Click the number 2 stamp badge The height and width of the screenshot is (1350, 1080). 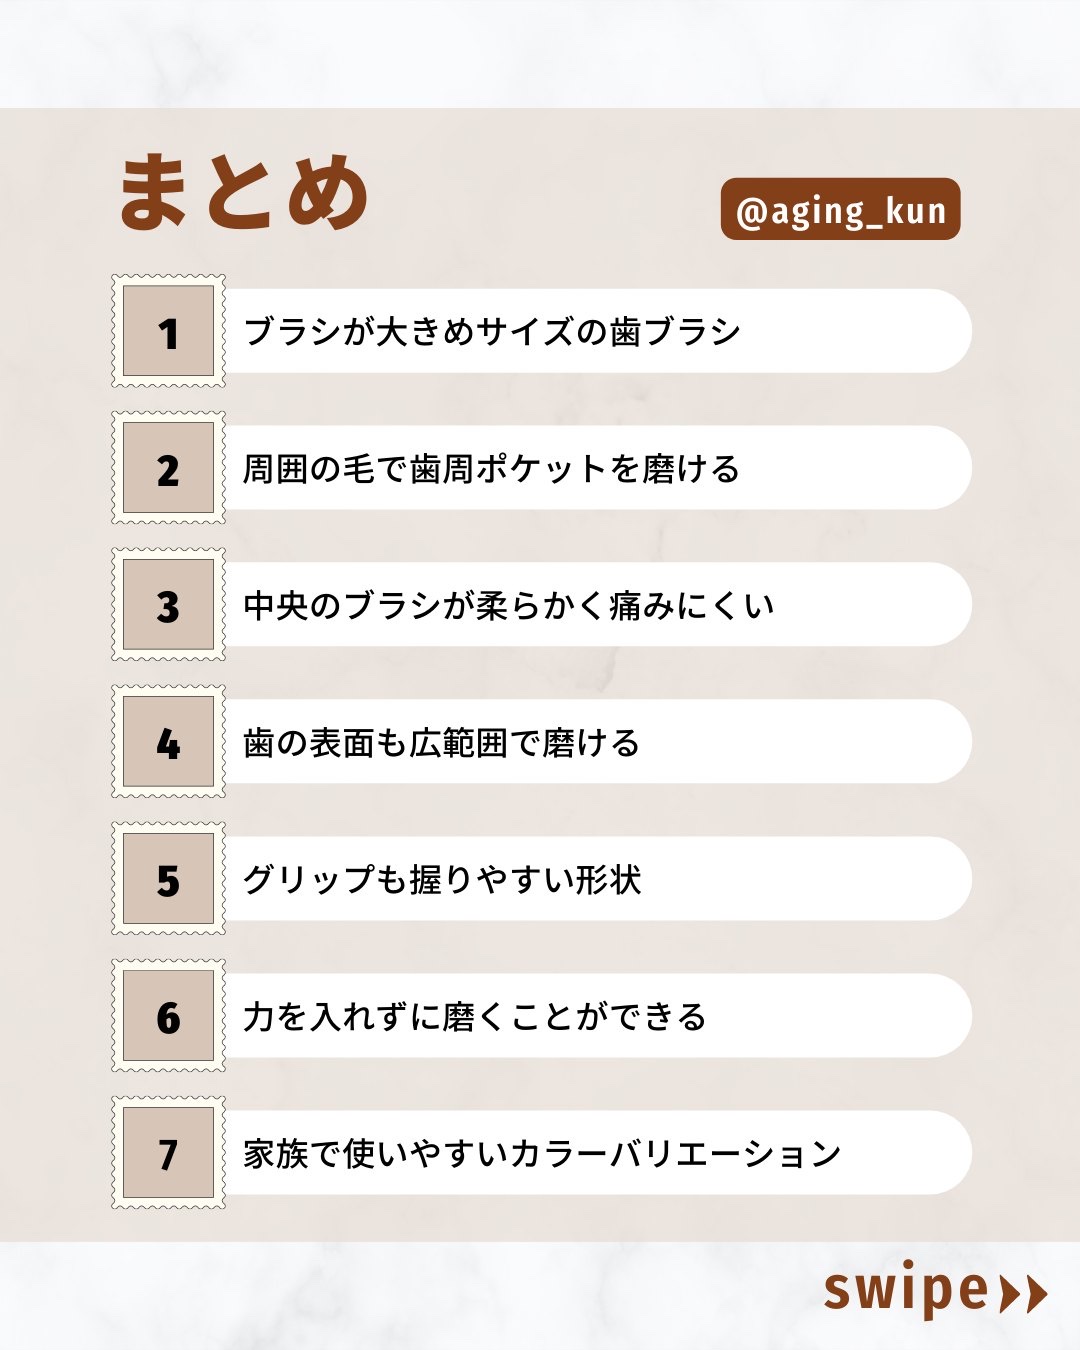(x=168, y=468)
